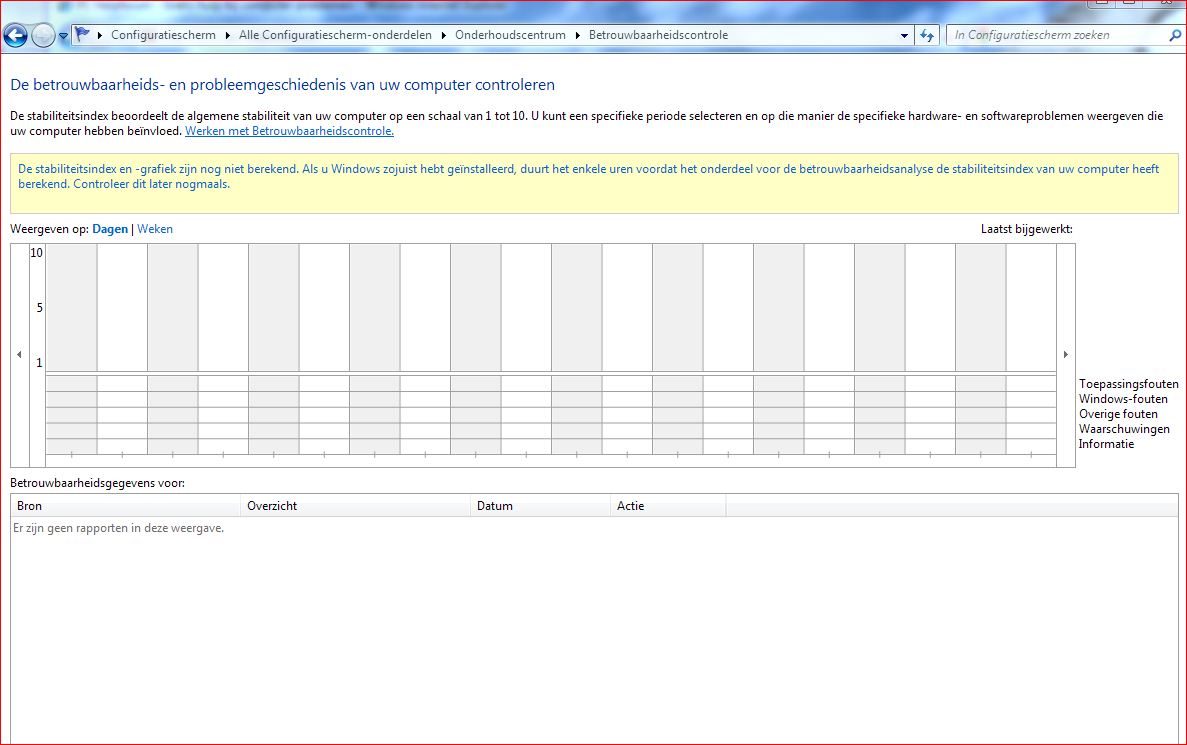
Task: Click the Action Center flag icon
Action: click(x=83, y=34)
